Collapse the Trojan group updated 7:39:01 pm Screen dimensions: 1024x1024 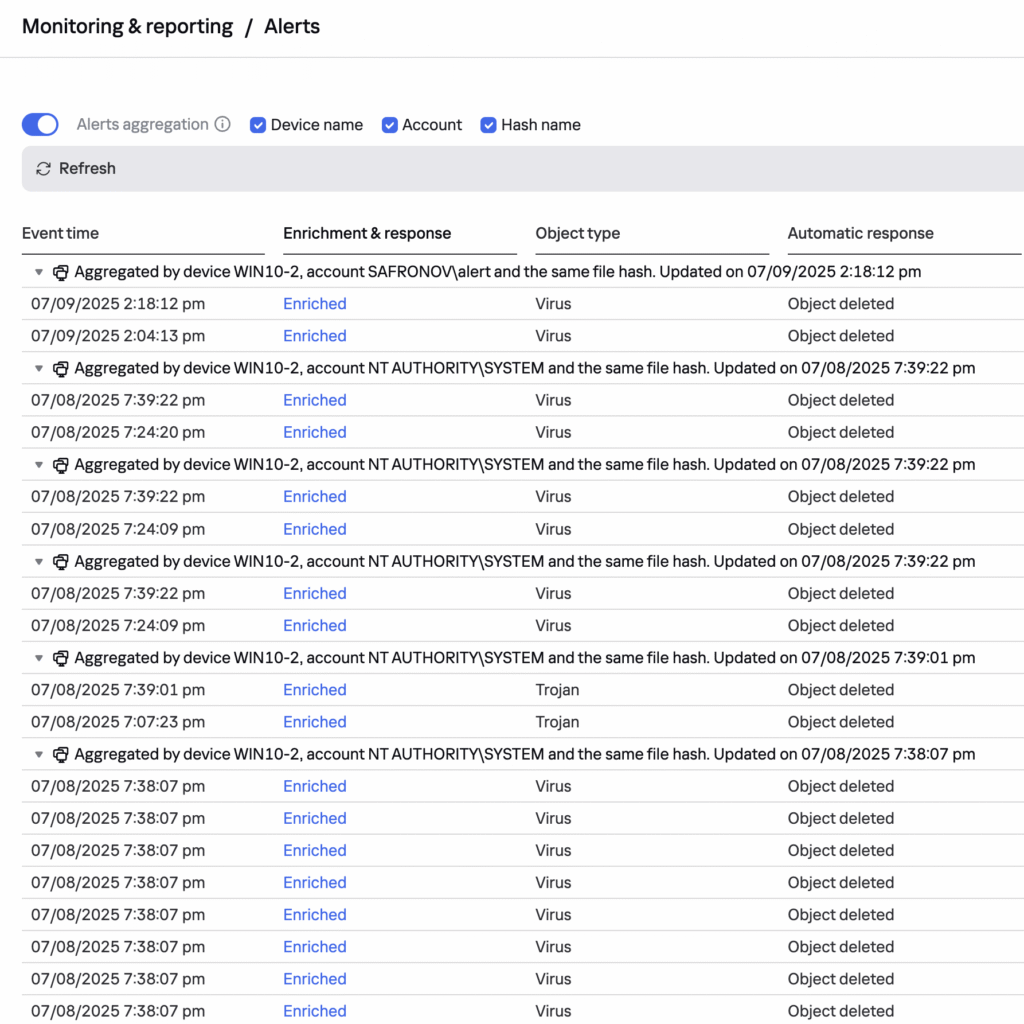(39, 658)
